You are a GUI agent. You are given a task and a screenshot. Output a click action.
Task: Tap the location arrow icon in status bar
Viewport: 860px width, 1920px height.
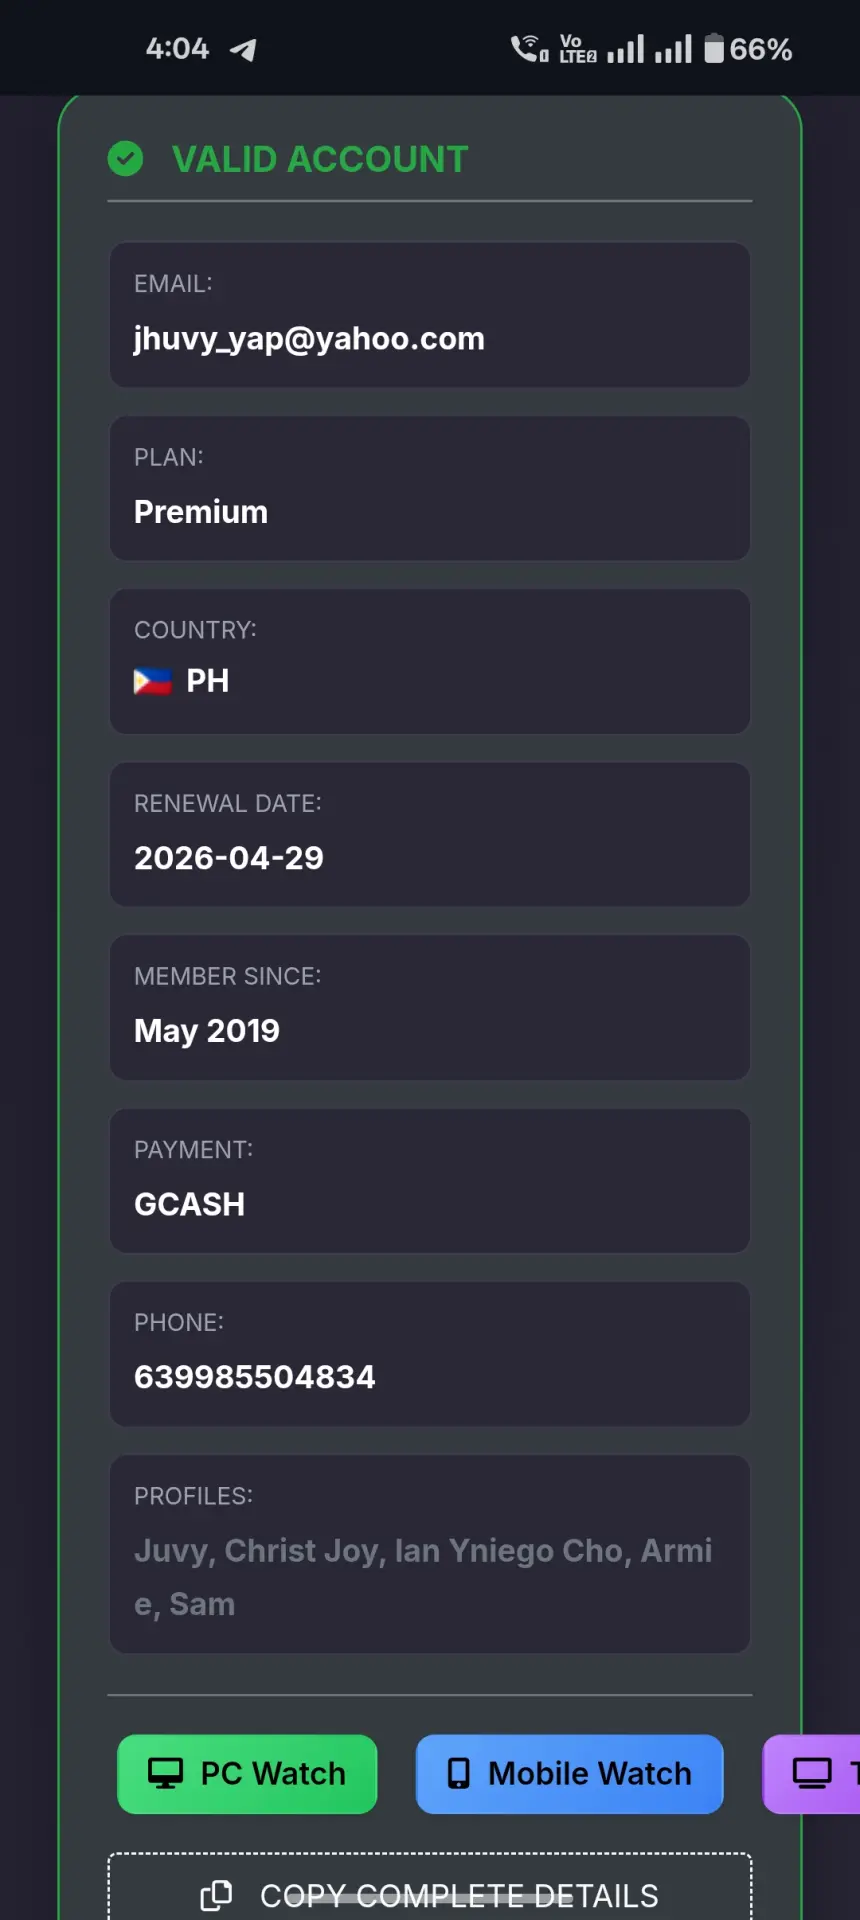click(x=243, y=49)
